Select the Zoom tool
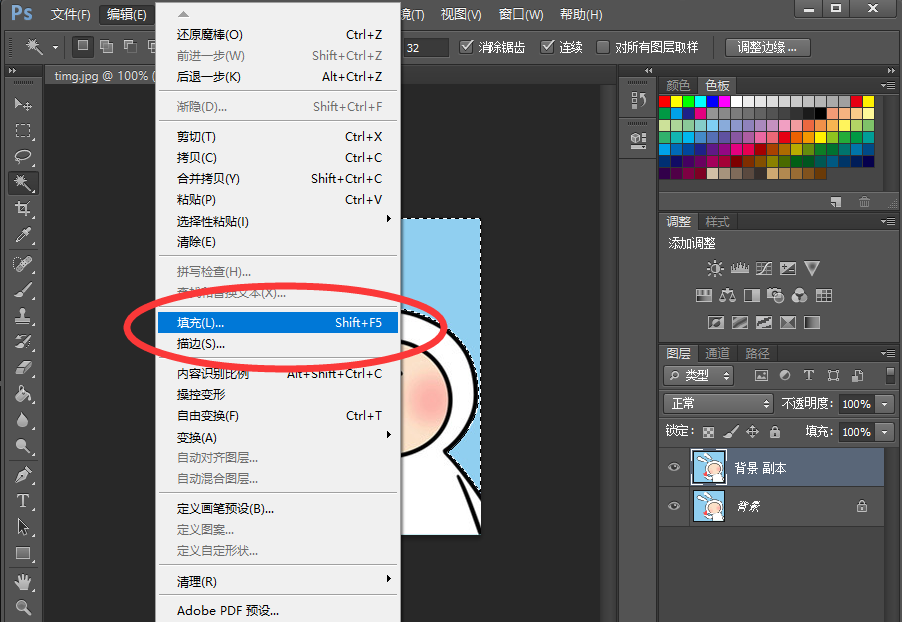The height and width of the screenshot is (622, 902). pyautogui.click(x=23, y=607)
